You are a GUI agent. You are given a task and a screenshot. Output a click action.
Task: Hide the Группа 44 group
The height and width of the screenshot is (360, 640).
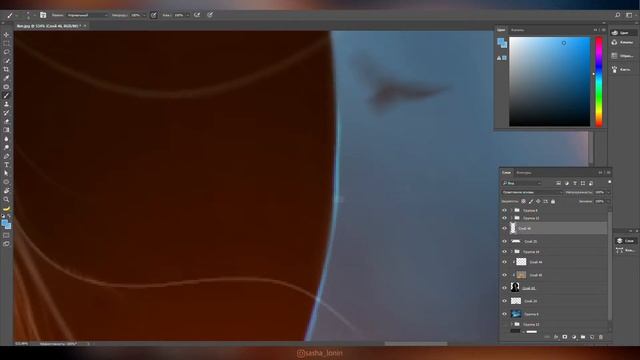(x=504, y=251)
